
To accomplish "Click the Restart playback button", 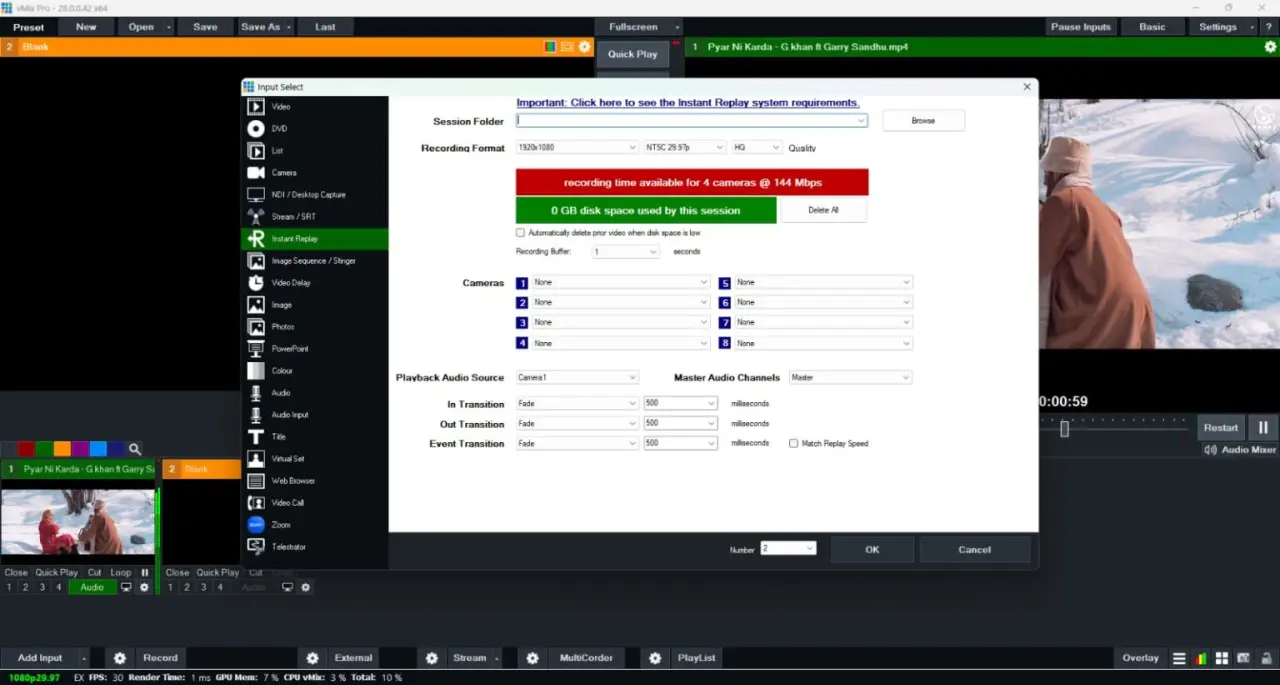I will 1220,427.
